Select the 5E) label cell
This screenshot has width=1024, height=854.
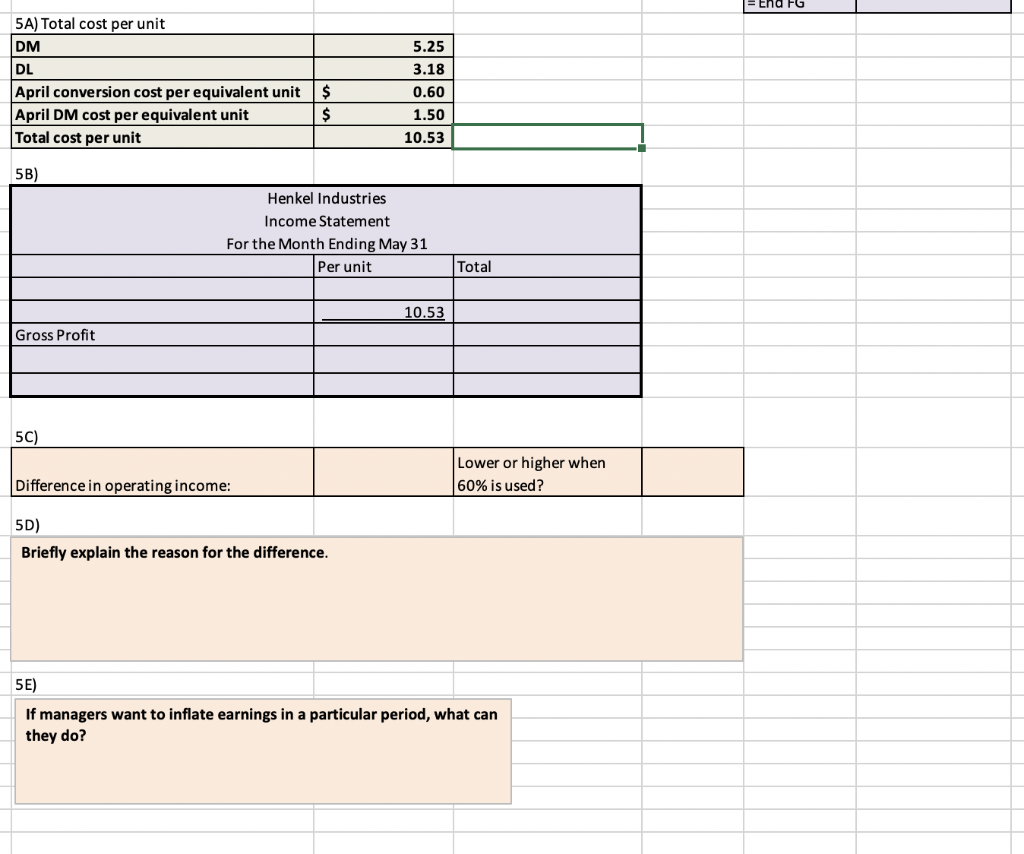(162, 684)
